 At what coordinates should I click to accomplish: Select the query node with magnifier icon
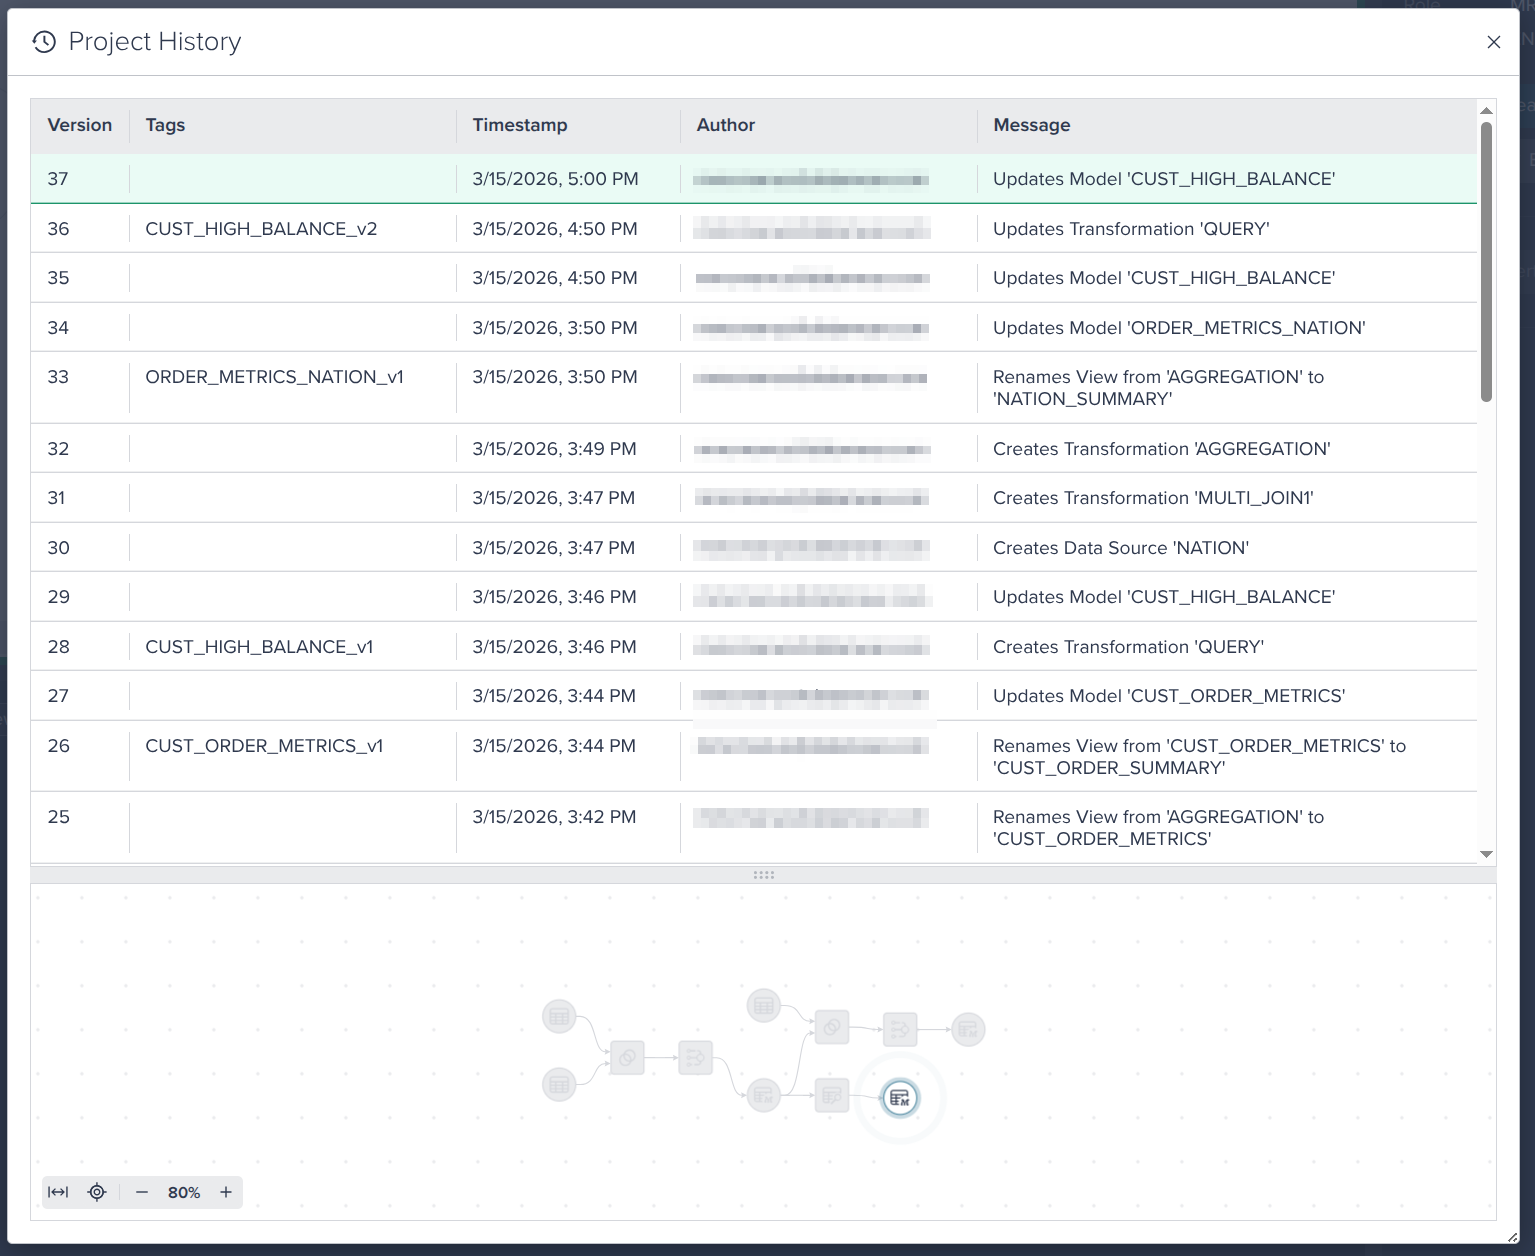(831, 1095)
